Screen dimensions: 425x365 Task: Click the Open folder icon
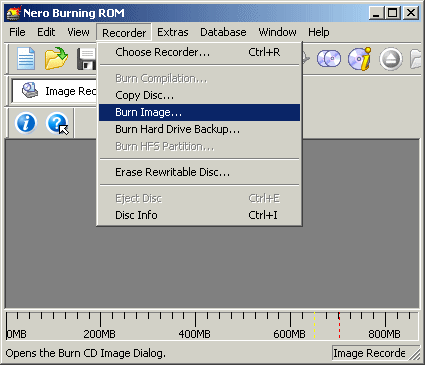pos(56,59)
